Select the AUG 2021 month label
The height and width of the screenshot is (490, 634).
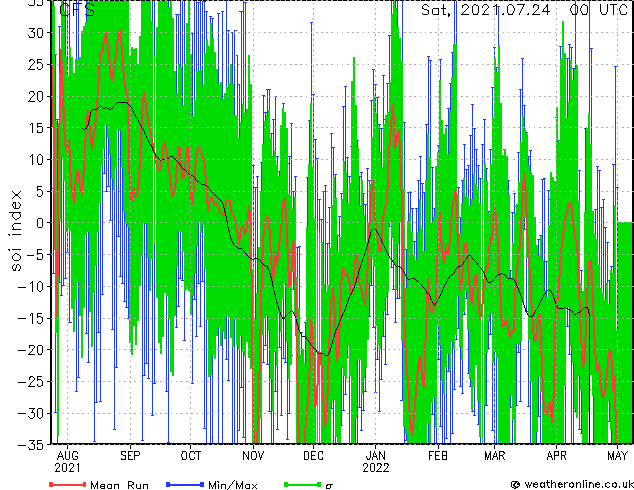[67, 460]
